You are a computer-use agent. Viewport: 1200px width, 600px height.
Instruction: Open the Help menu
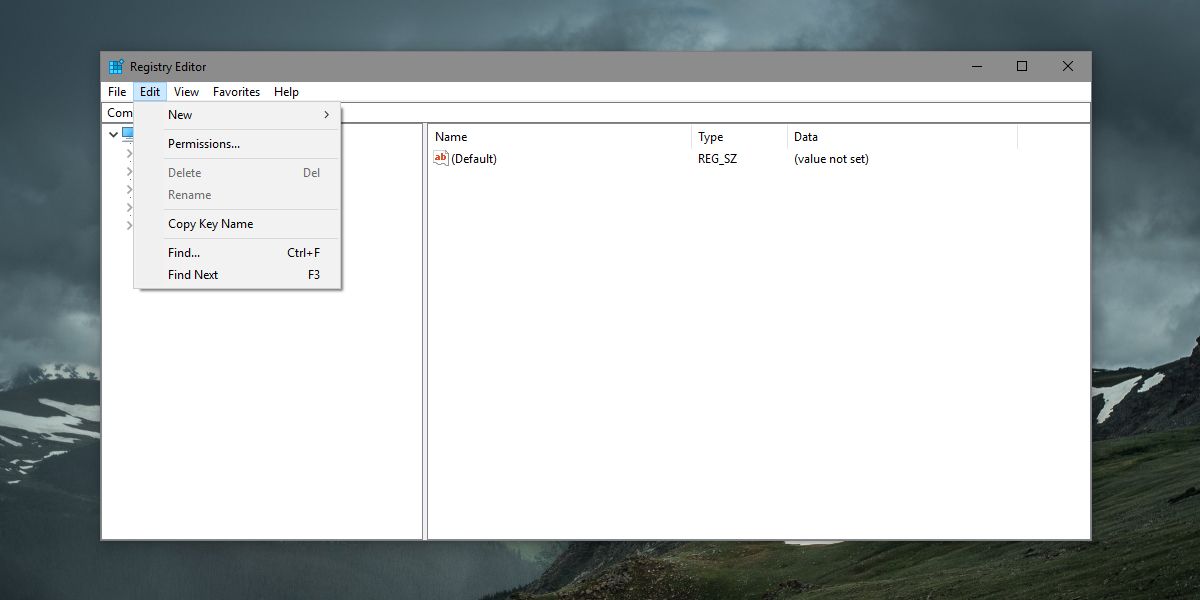pos(286,91)
